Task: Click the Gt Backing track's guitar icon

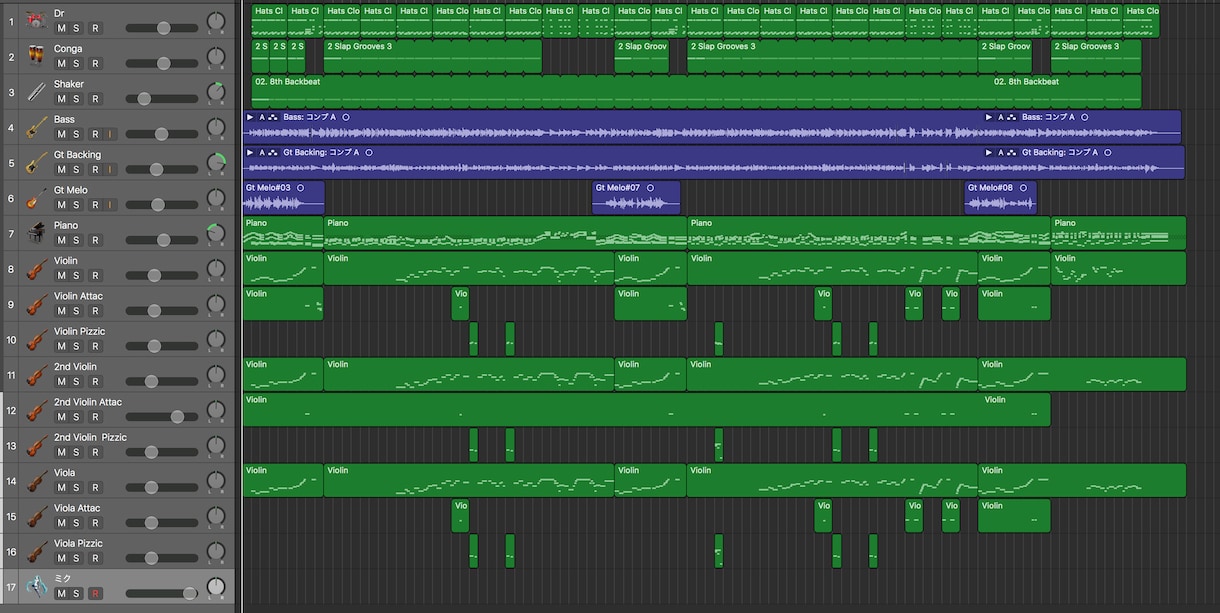Action: (37, 162)
